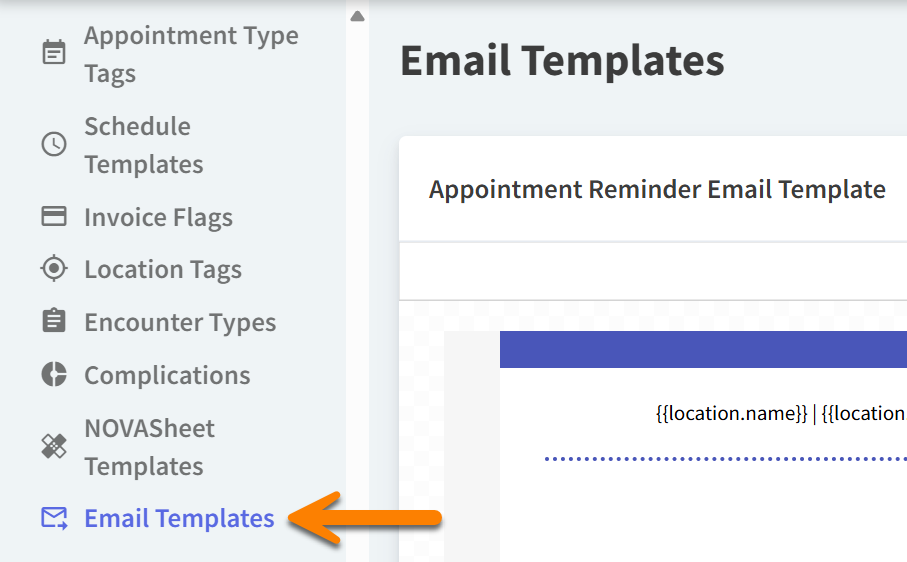Click the Complications pie chart icon
The height and width of the screenshot is (562, 907).
click(x=53, y=375)
